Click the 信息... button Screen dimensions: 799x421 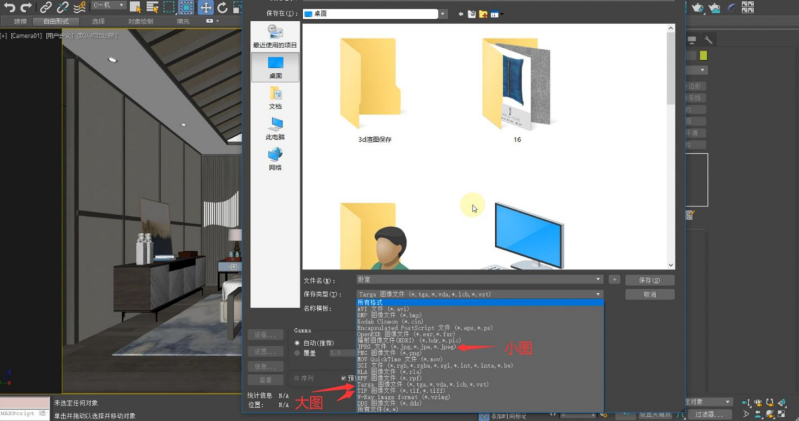265,366
